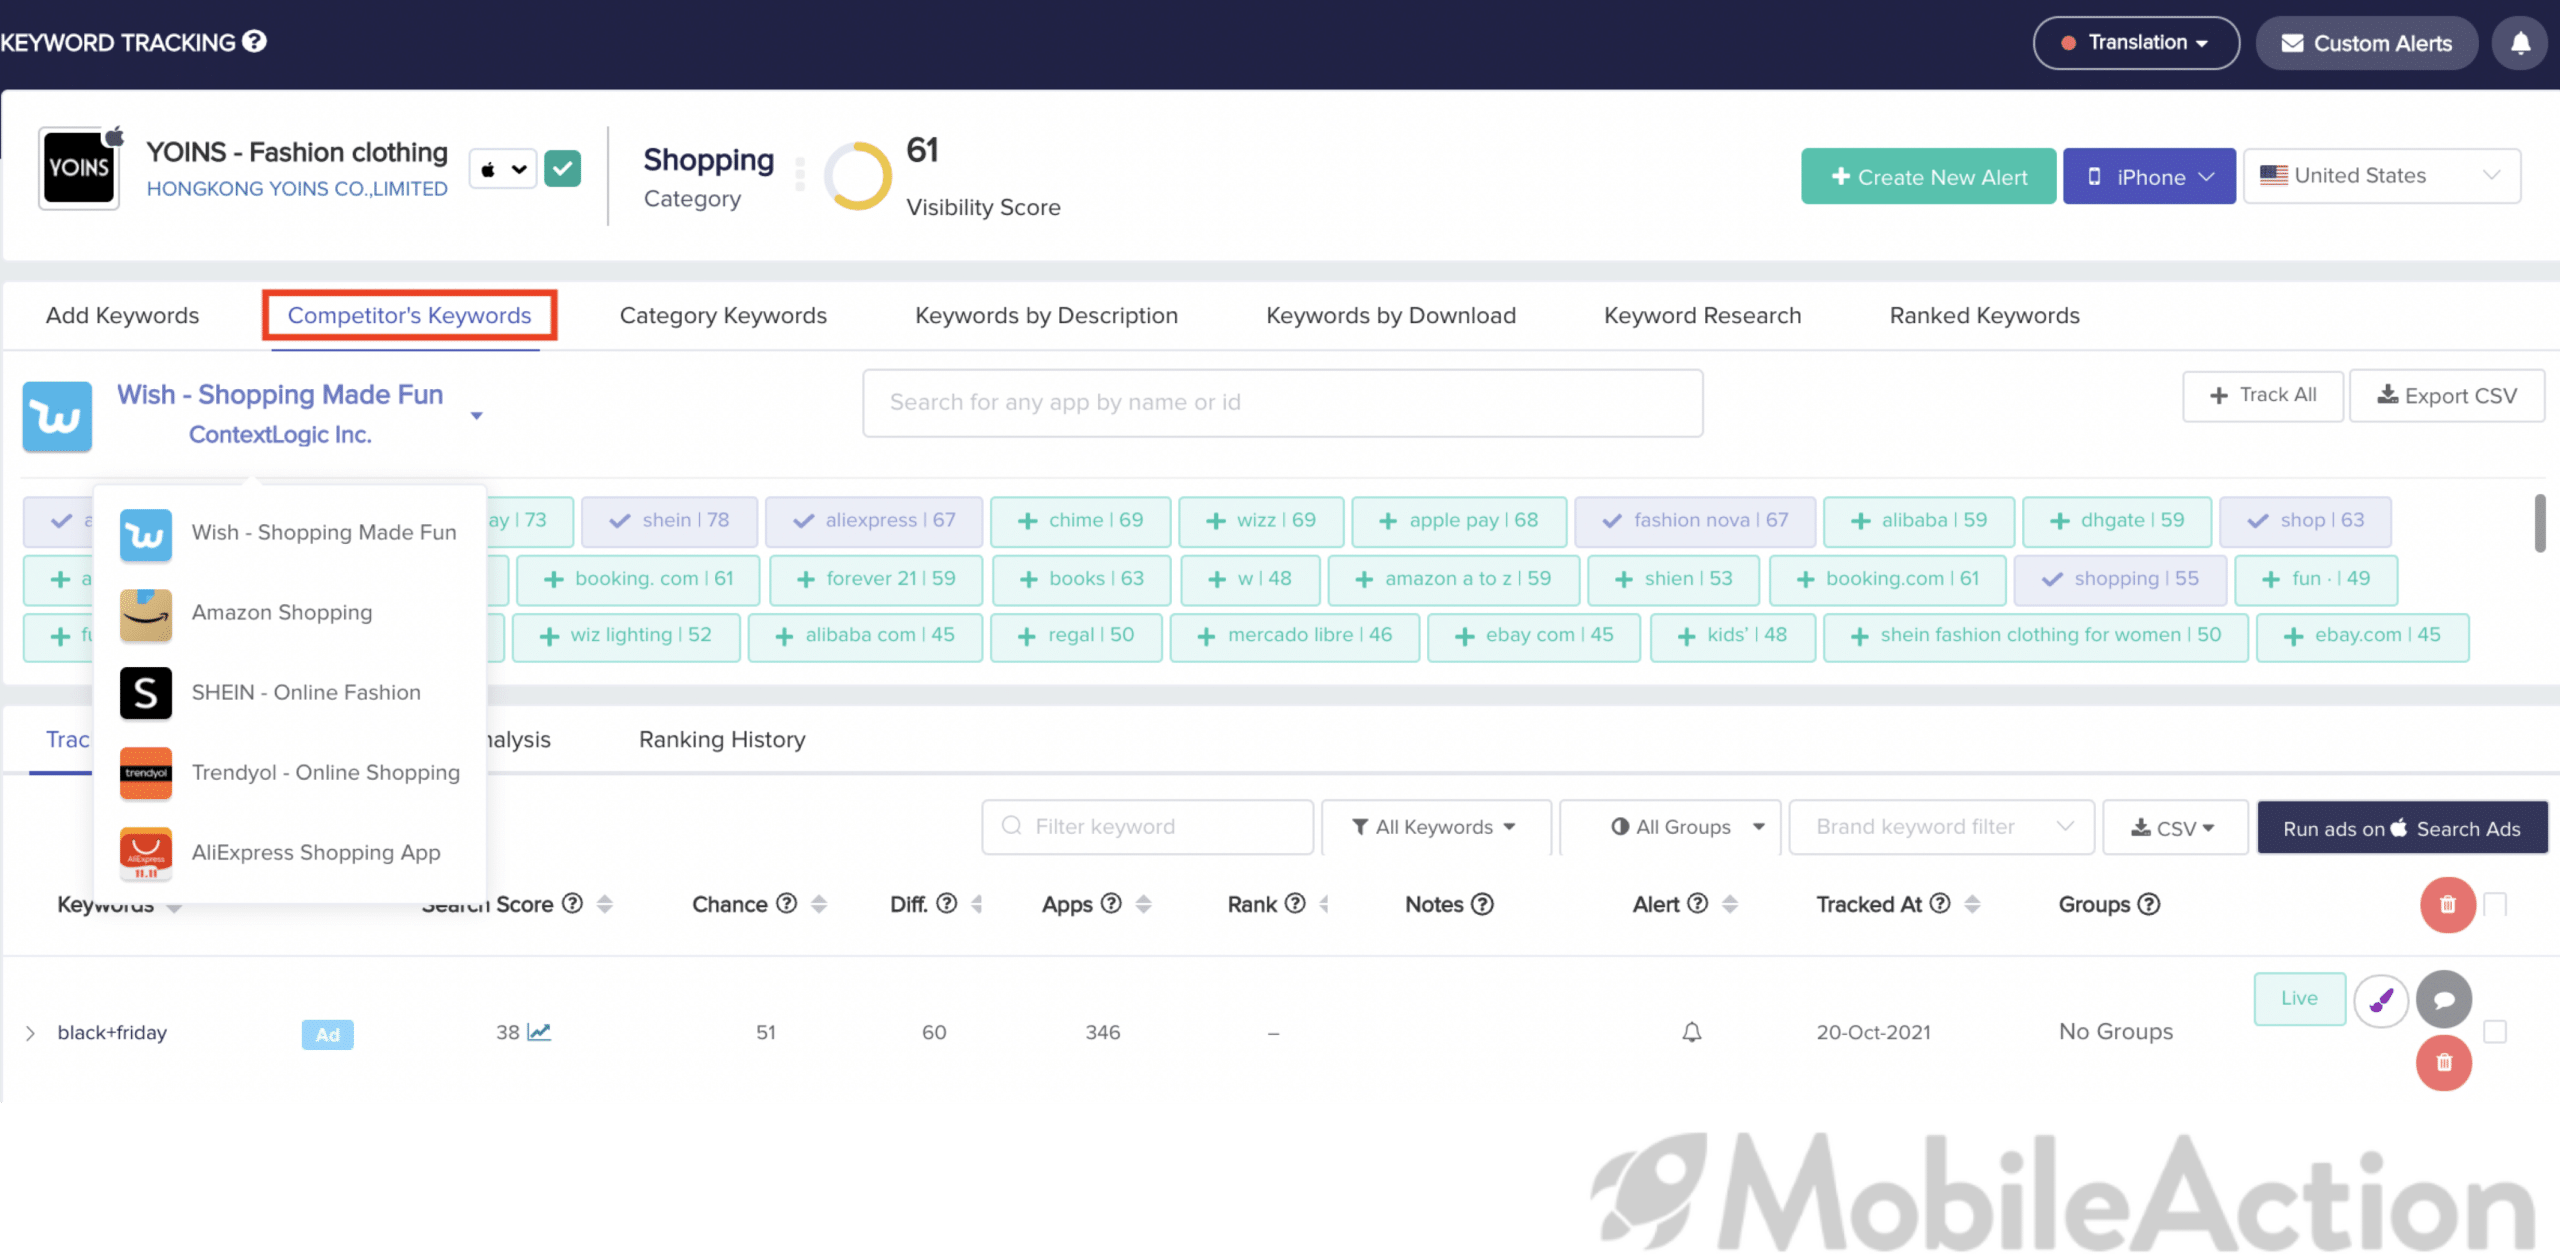Switch to the Category Keywords tab
This screenshot has height=1255, width=2560.
[x=723, y=316]
